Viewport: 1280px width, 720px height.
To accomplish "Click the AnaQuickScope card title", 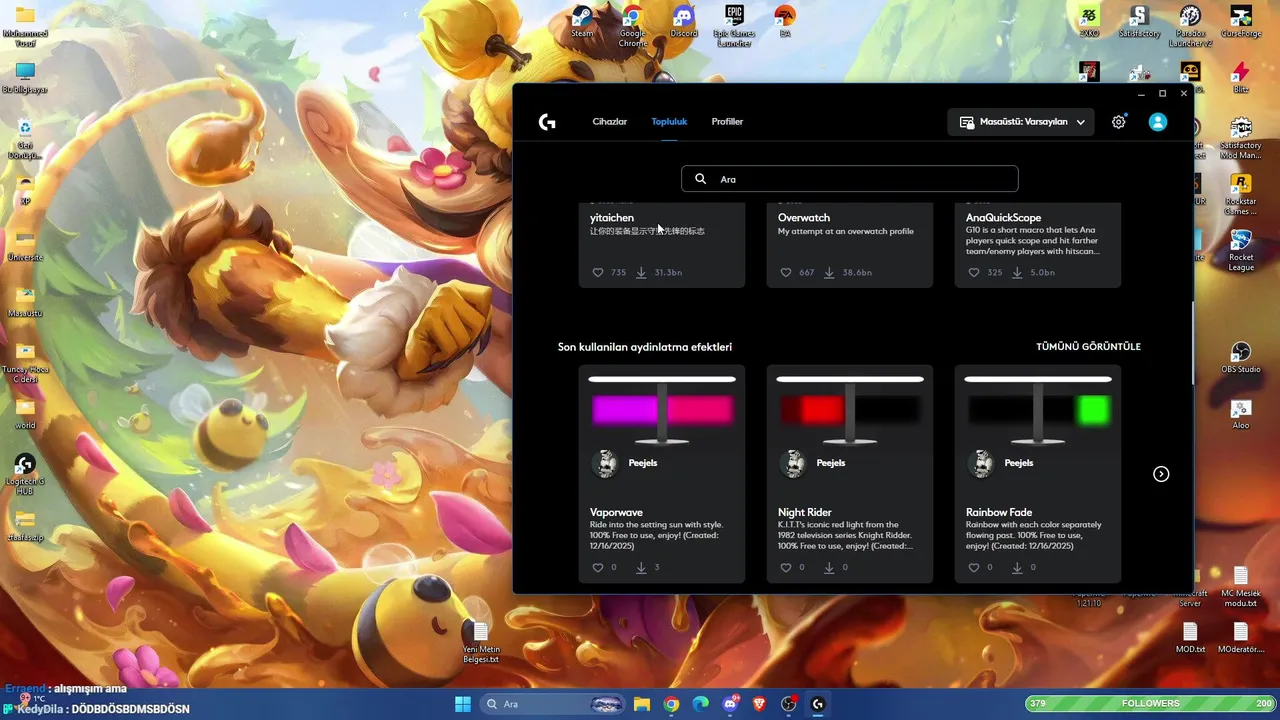I will (x=1003, y=218).
